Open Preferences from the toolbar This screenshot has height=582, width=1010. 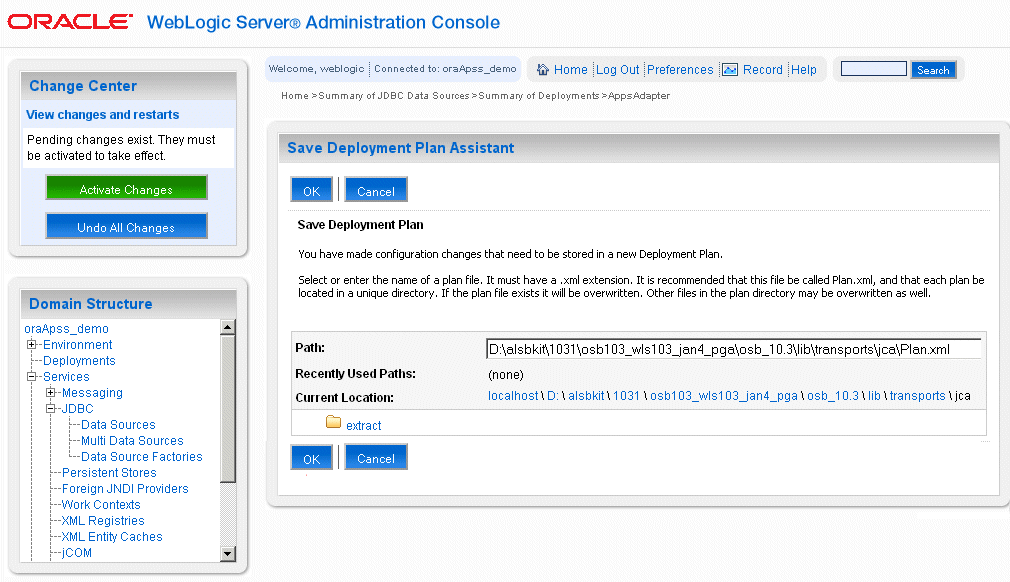680,70
